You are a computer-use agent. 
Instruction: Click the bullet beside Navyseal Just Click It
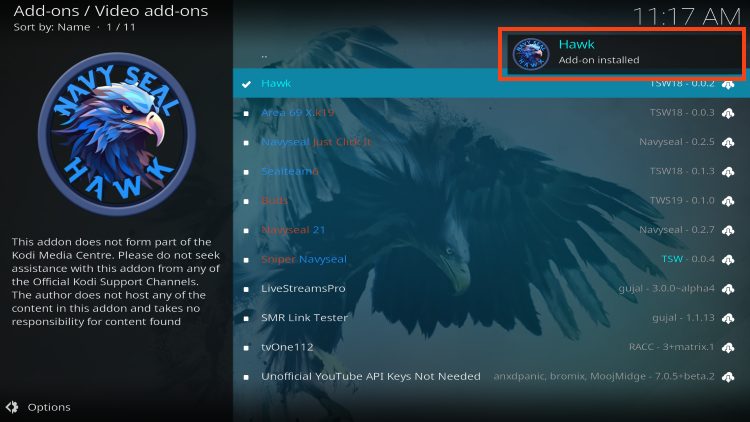click(246, 143)
